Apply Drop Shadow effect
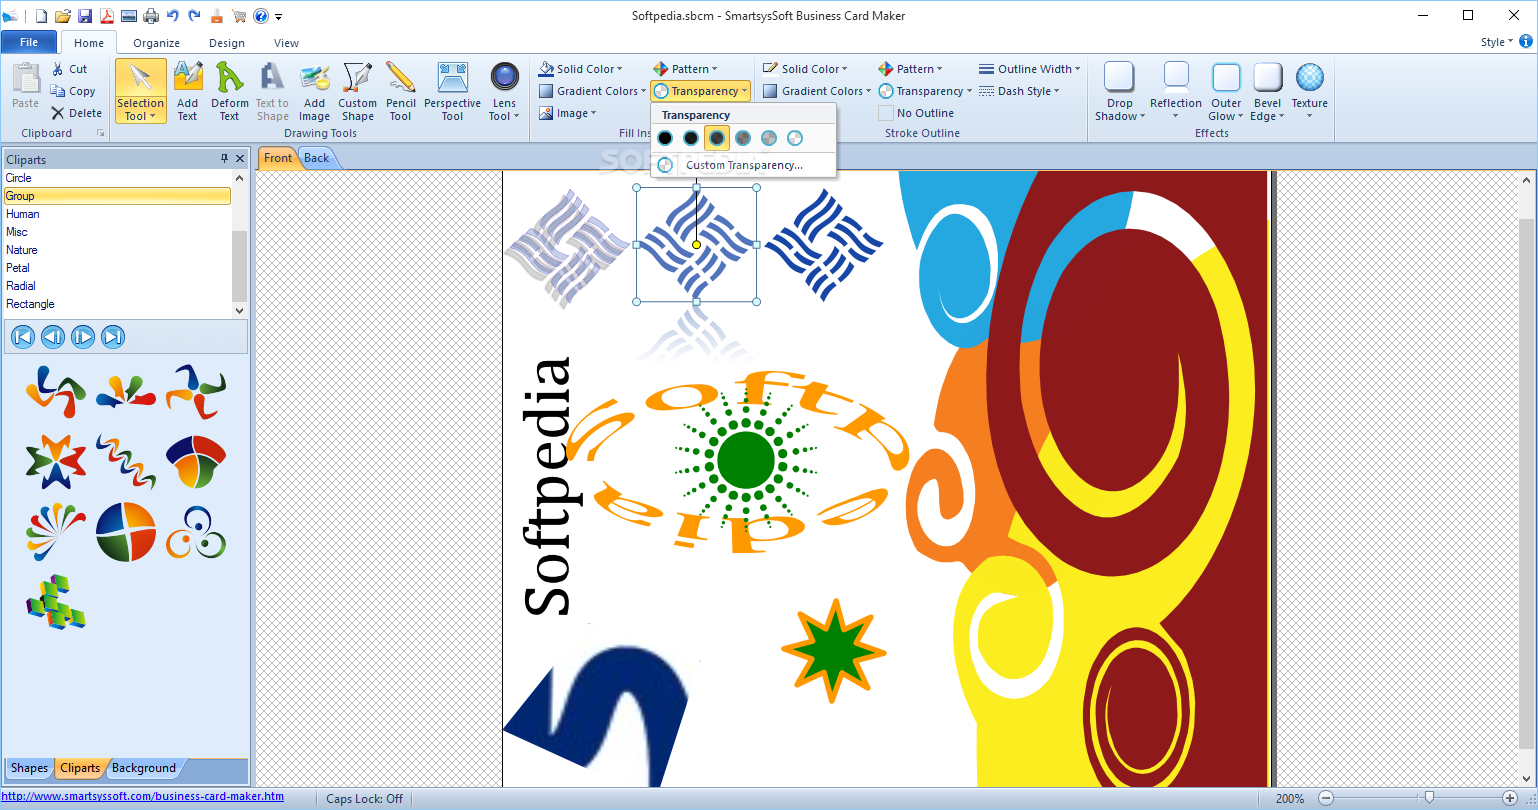Screen dimensions: 1538x810 [1120, 91]
